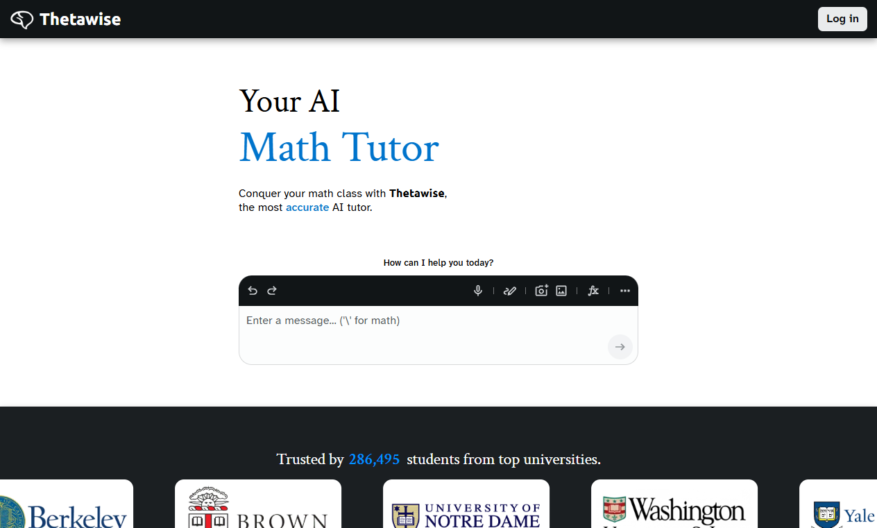Screen dimensions: 877x528
Task: Redo the last edit in message box
Action: point(272,291)
